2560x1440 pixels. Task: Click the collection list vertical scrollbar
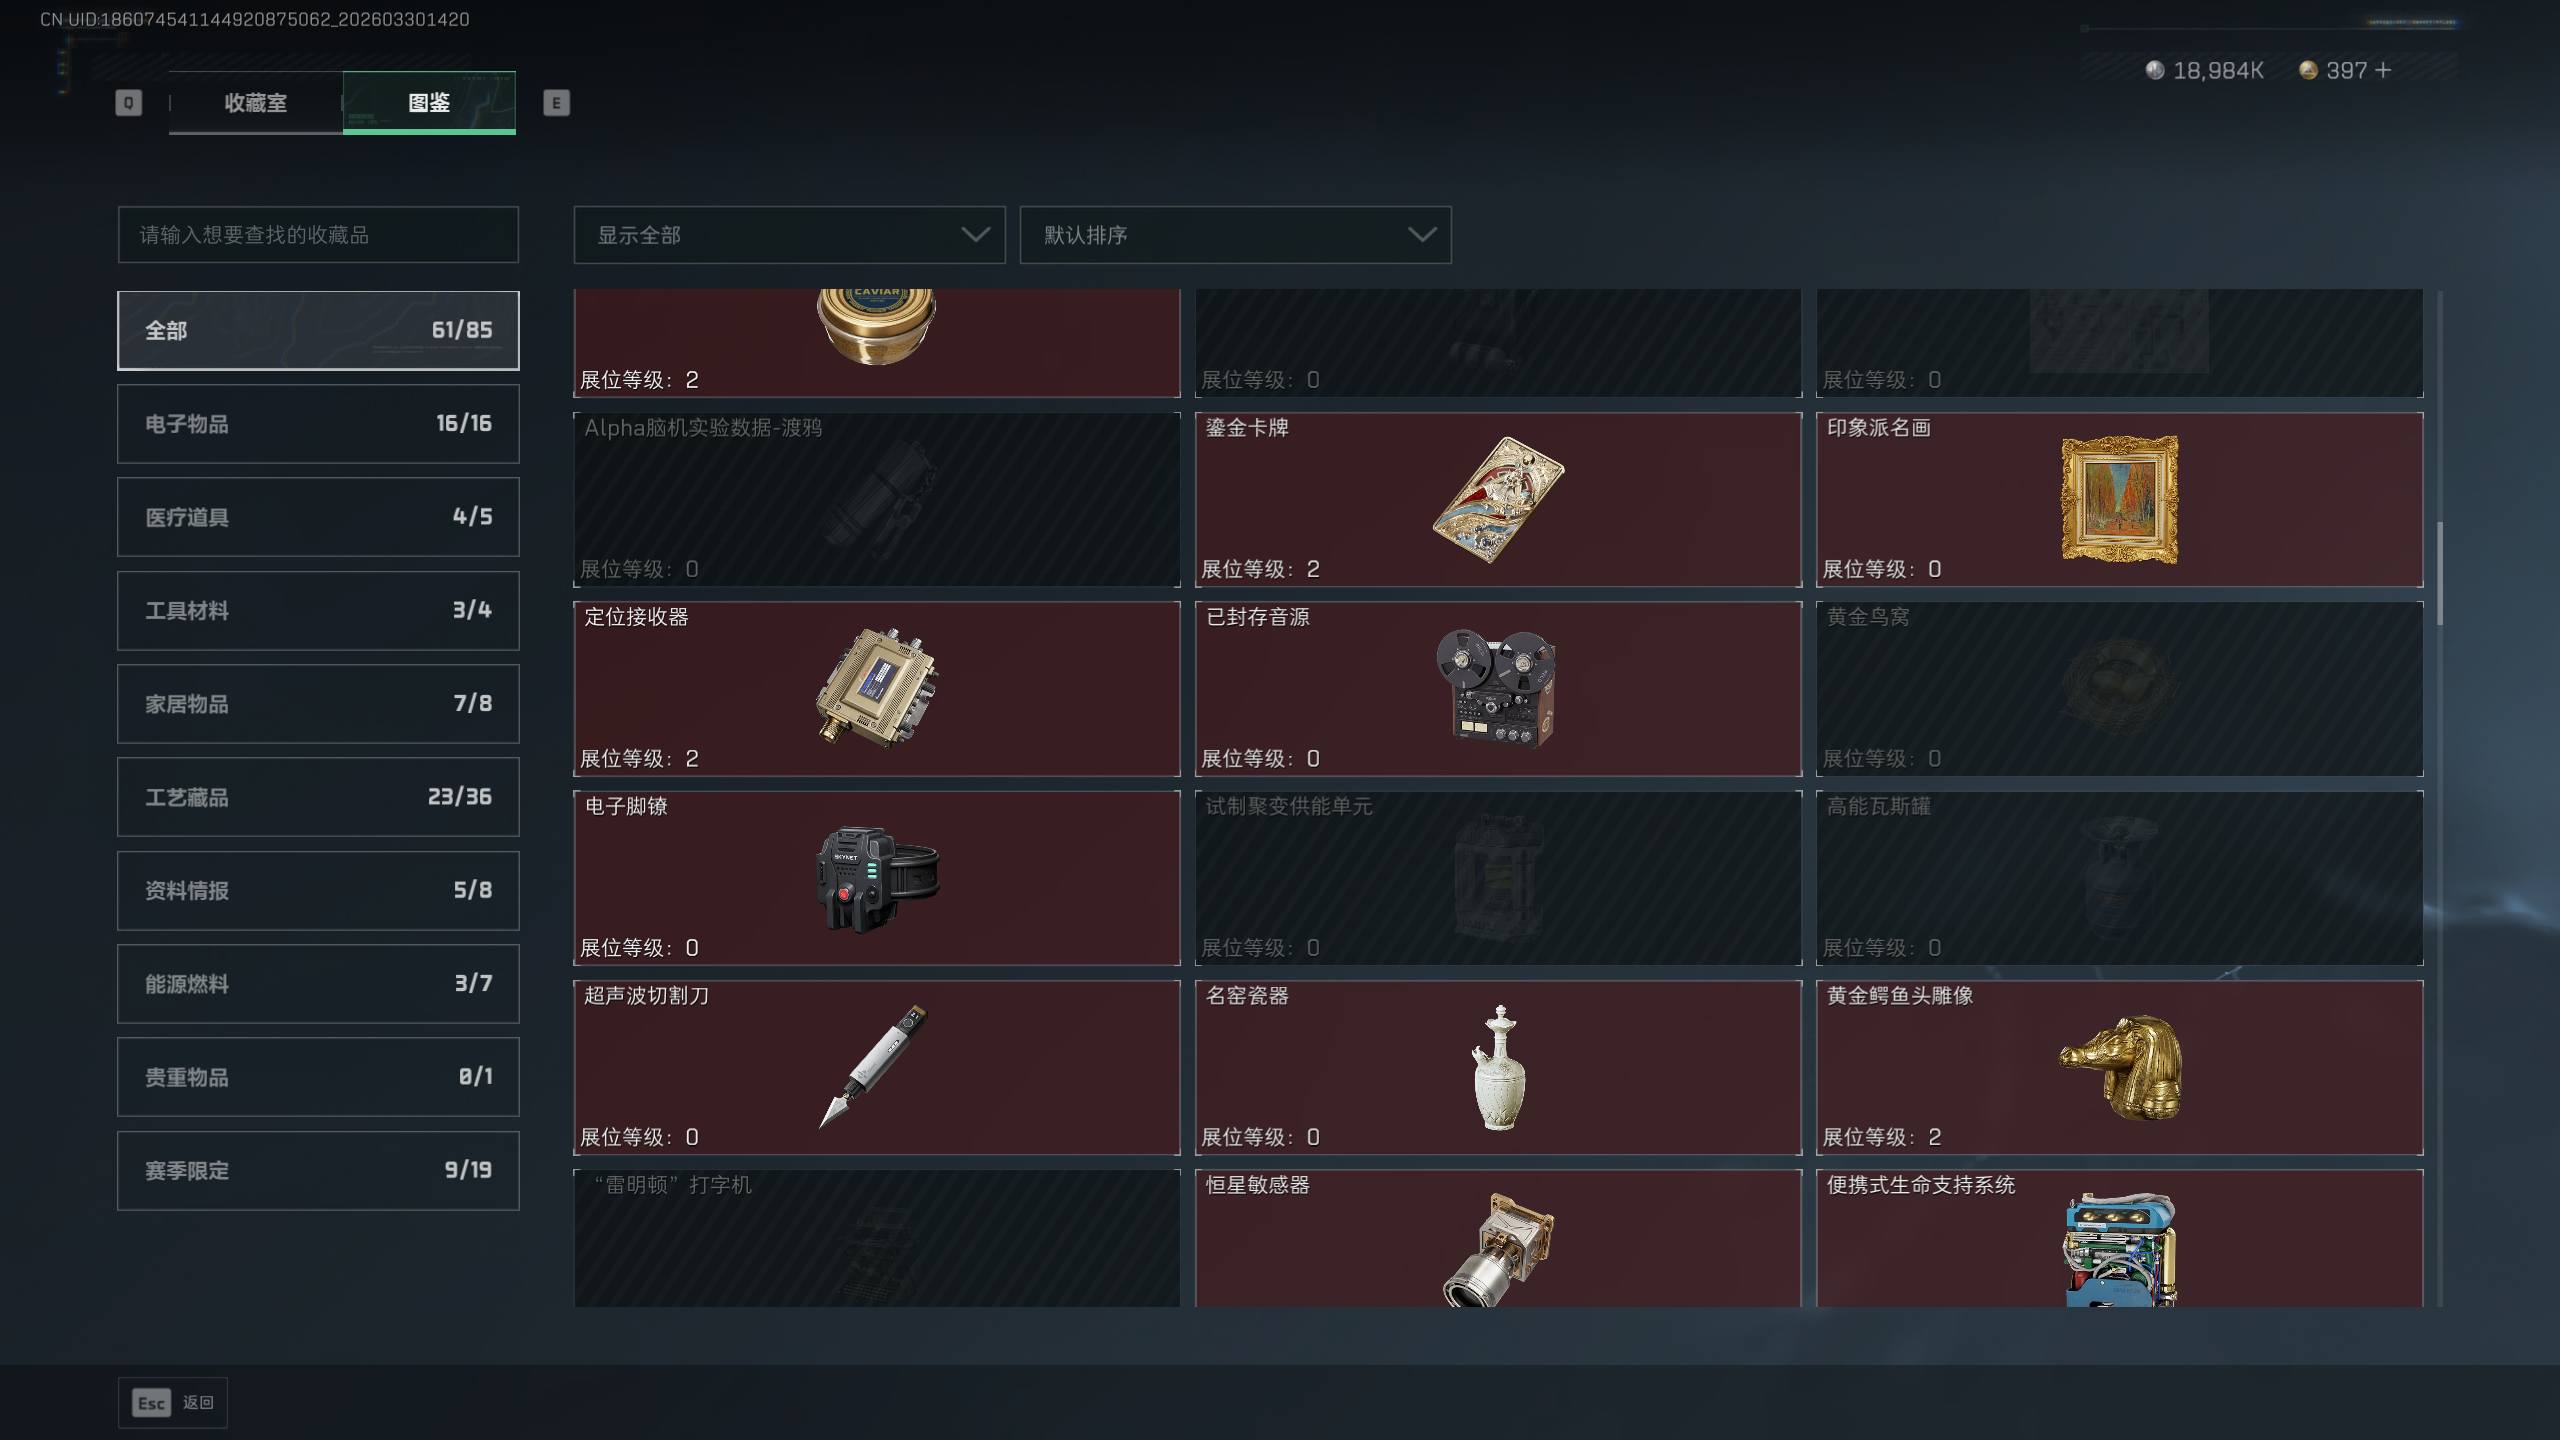pos(2440,573)
